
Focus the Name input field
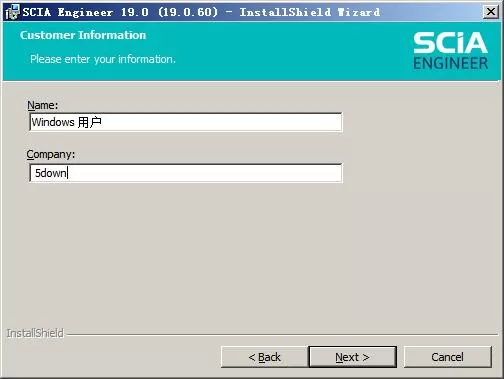click(186, 122)
